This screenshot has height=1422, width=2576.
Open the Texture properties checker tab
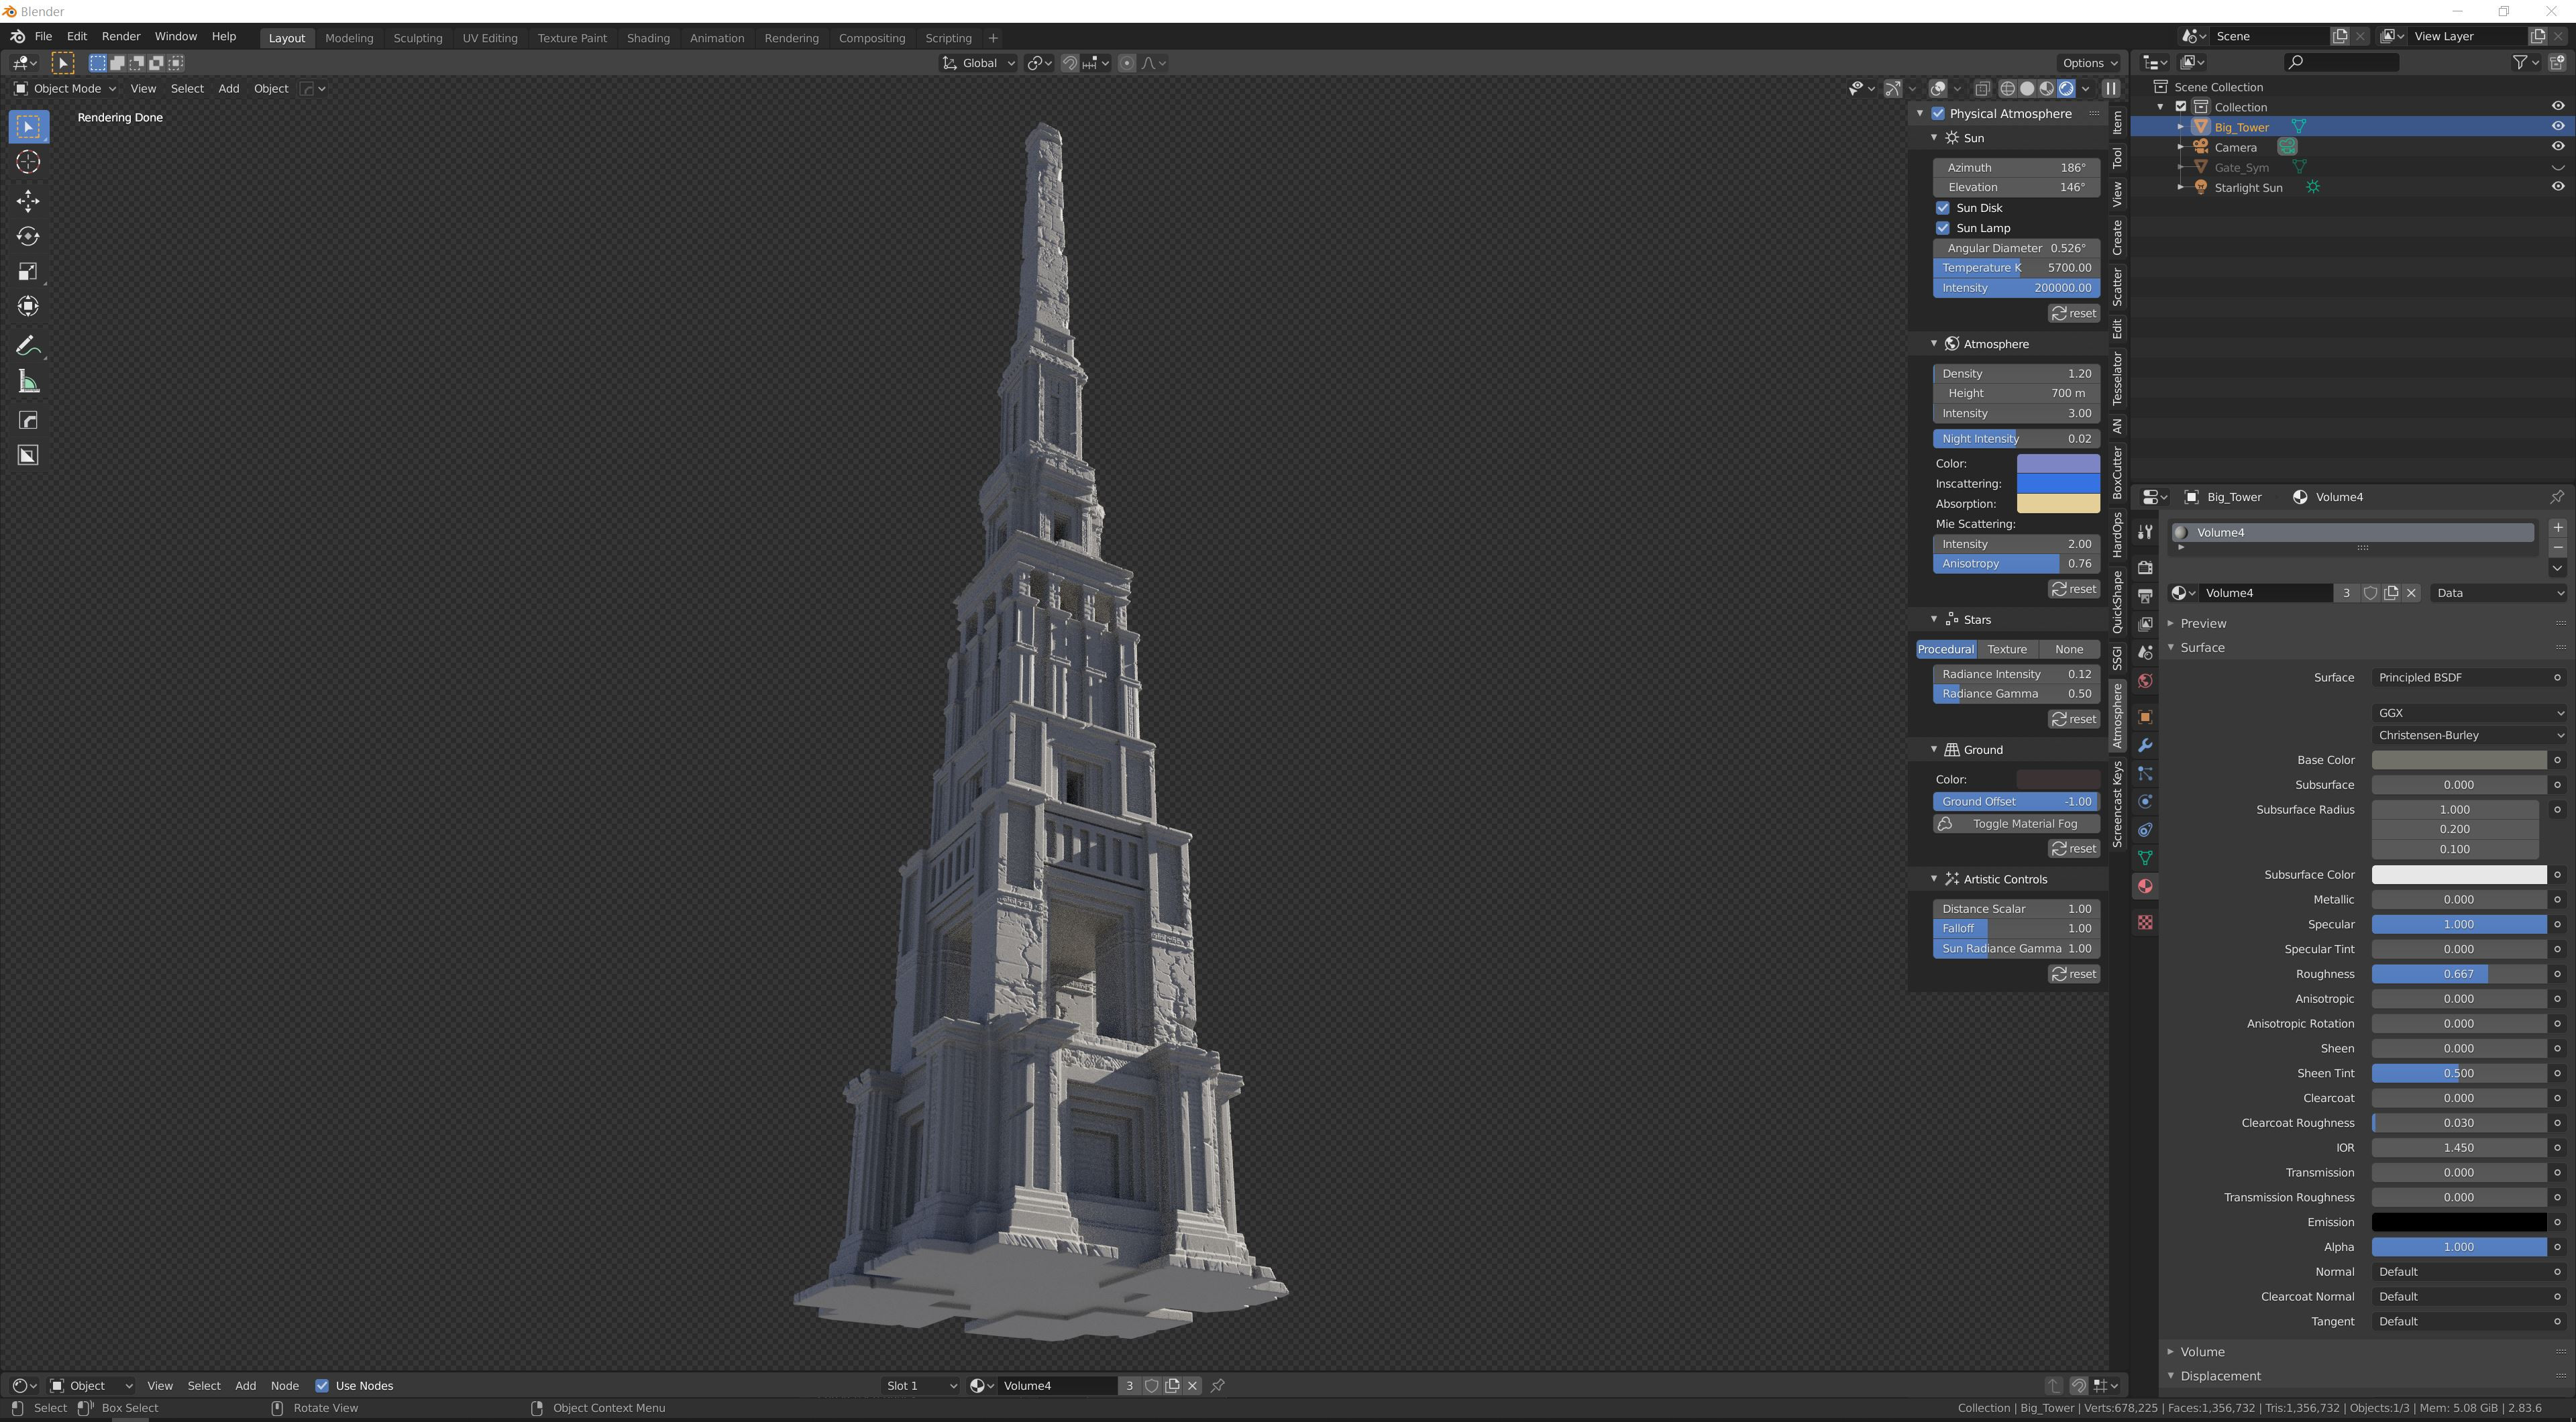(x=2145, y=922)
